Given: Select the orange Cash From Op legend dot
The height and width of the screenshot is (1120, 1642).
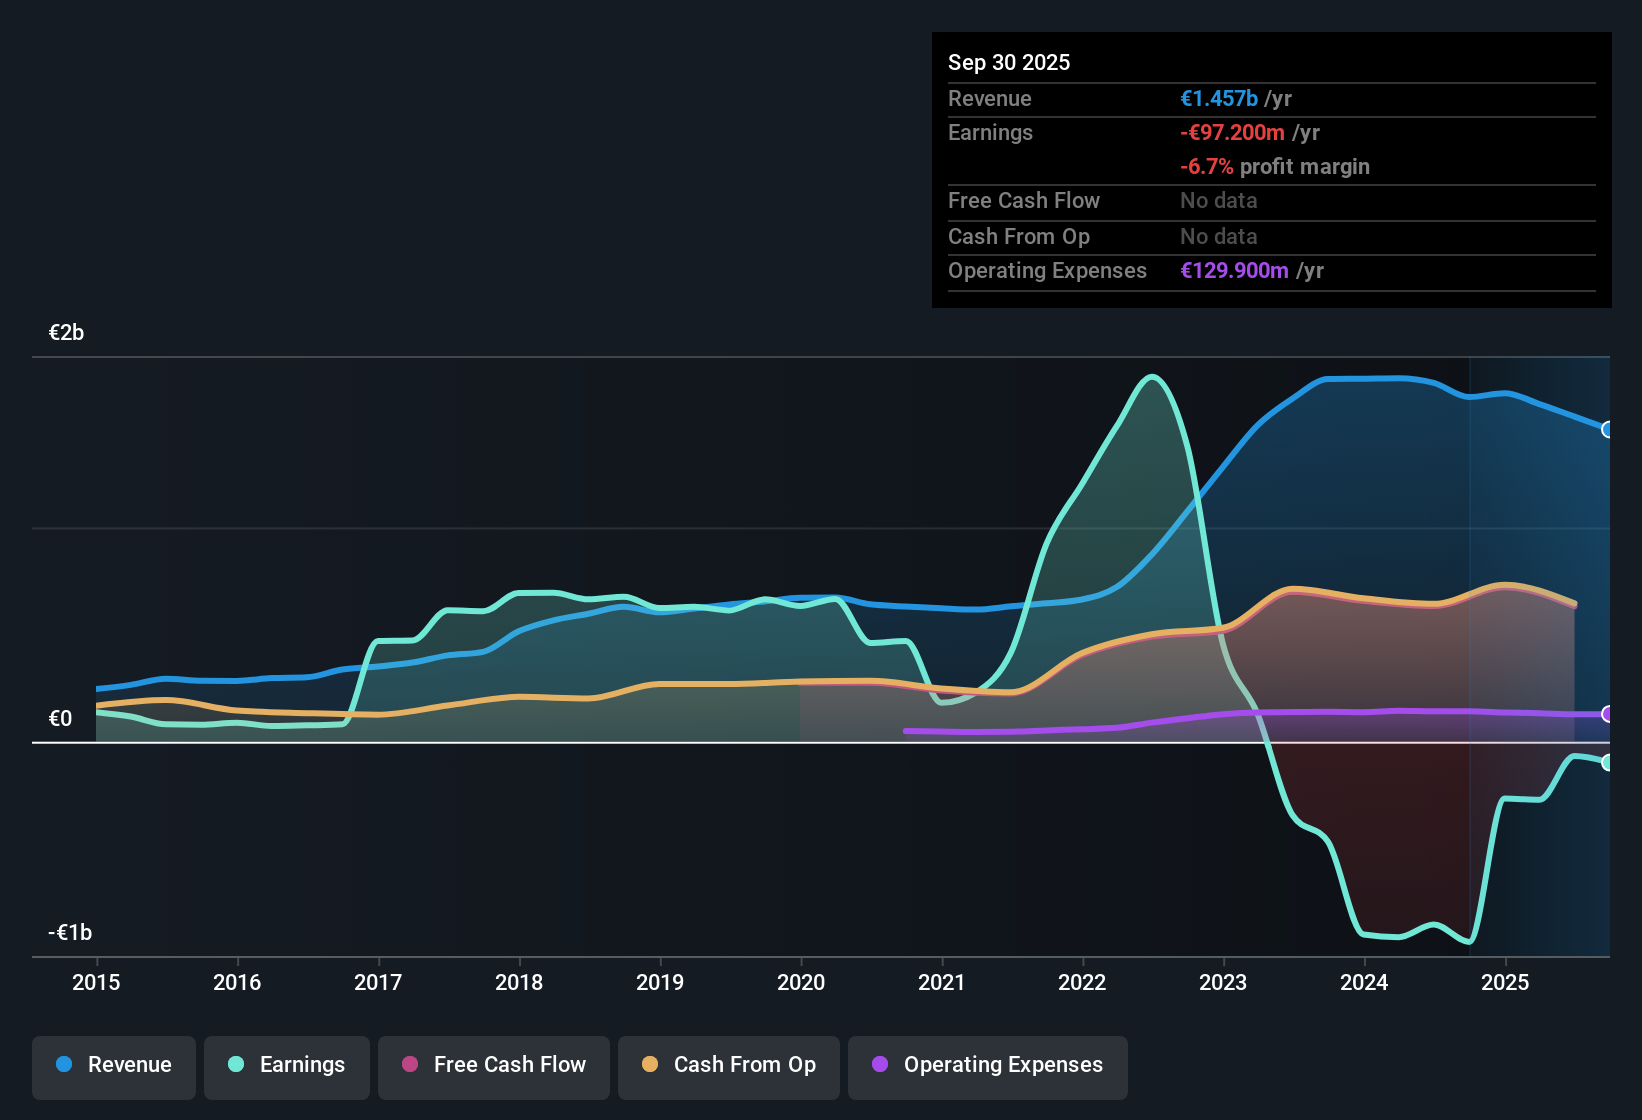Looking at the screenshot, I should point(650,1065).
